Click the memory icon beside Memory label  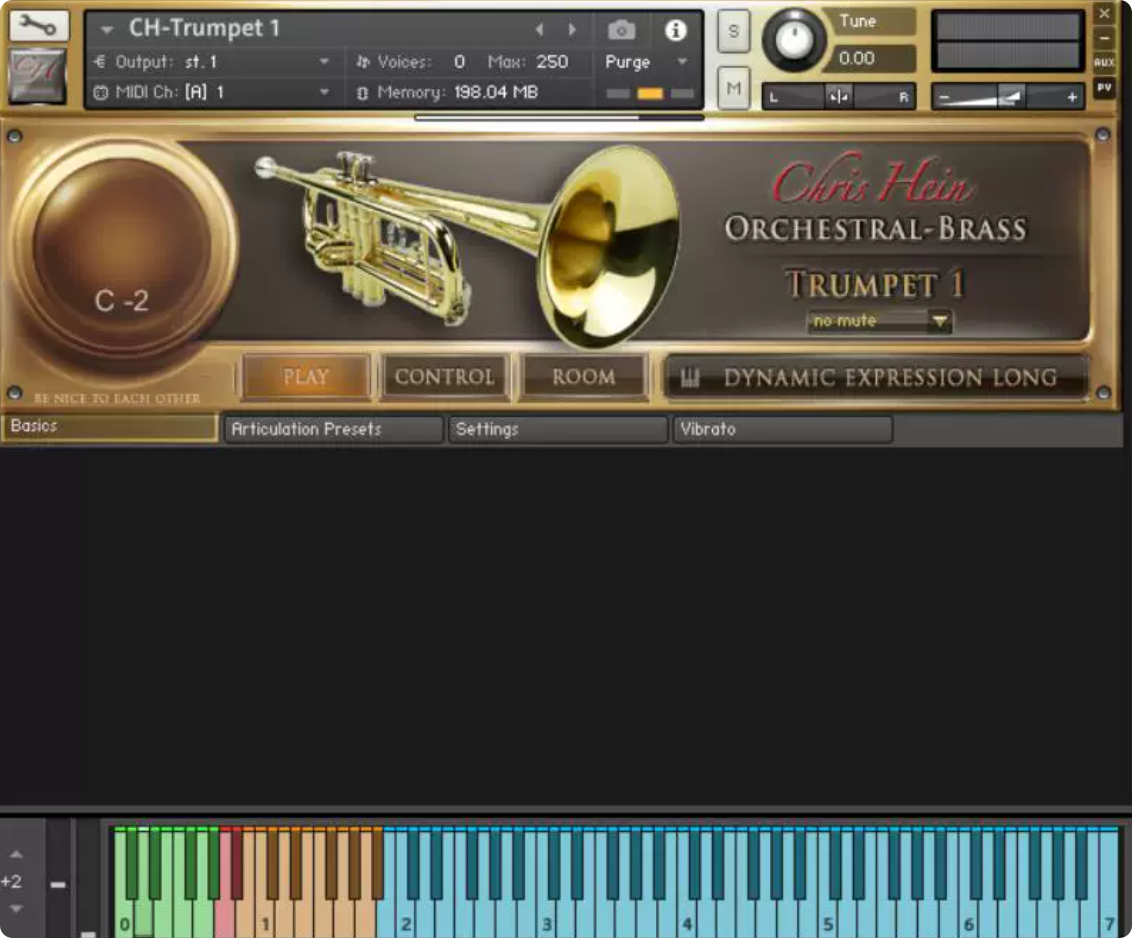362,92
